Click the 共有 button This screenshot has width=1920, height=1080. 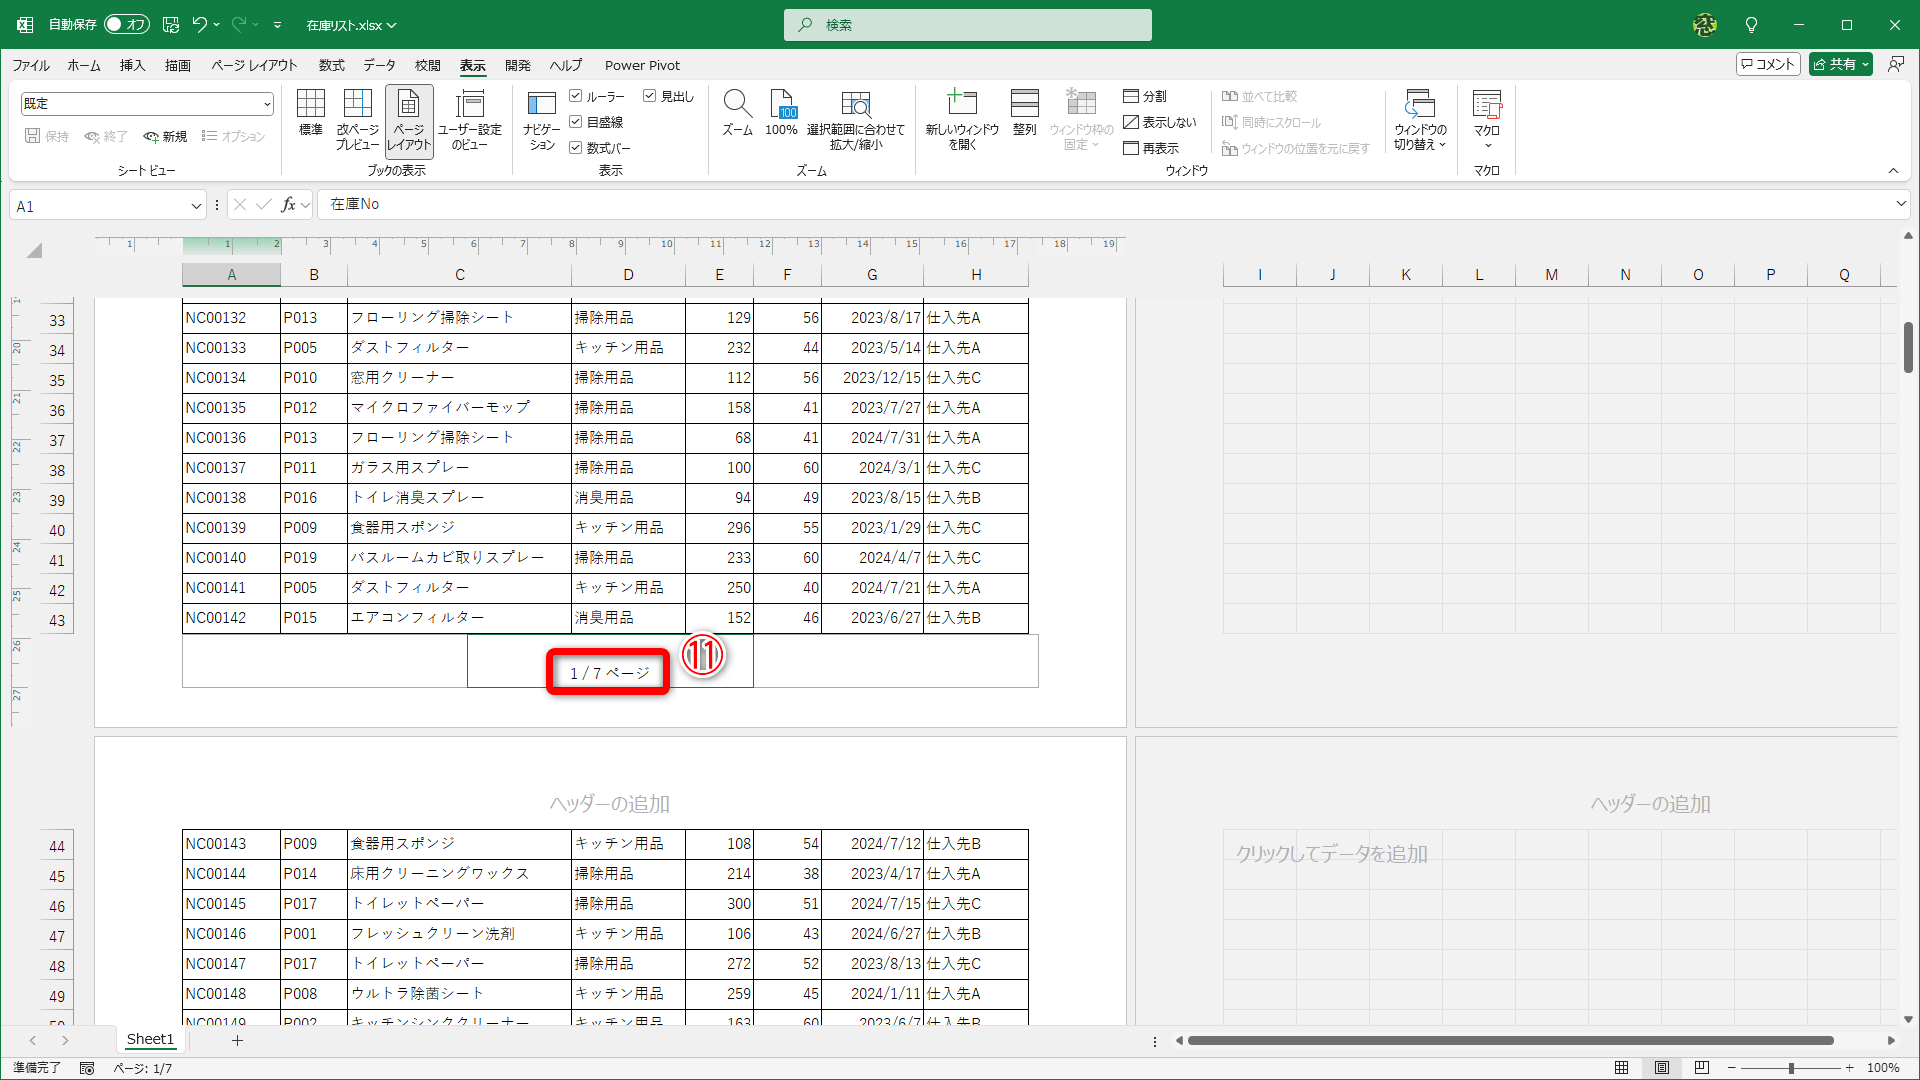(1840, 63)
